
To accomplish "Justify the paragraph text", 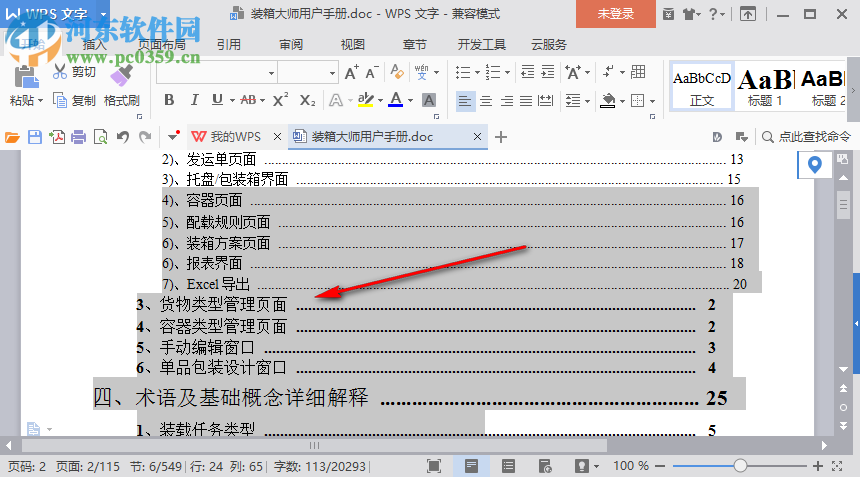I will click(x=526, y=101).
